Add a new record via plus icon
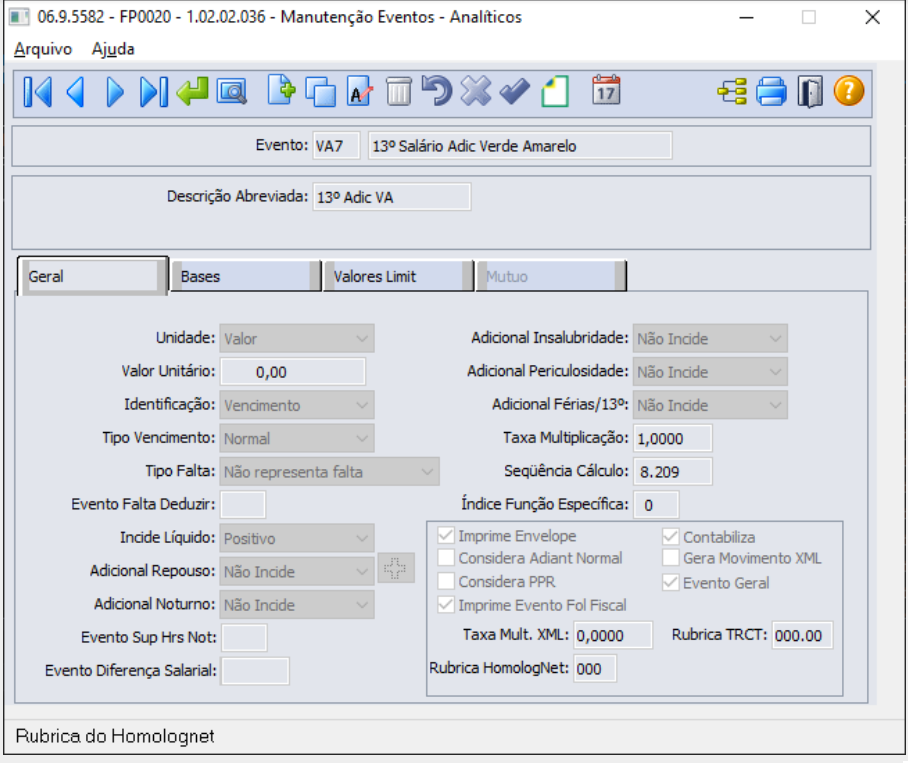Screen dimensions: 908x763 (x=281, y=90)
